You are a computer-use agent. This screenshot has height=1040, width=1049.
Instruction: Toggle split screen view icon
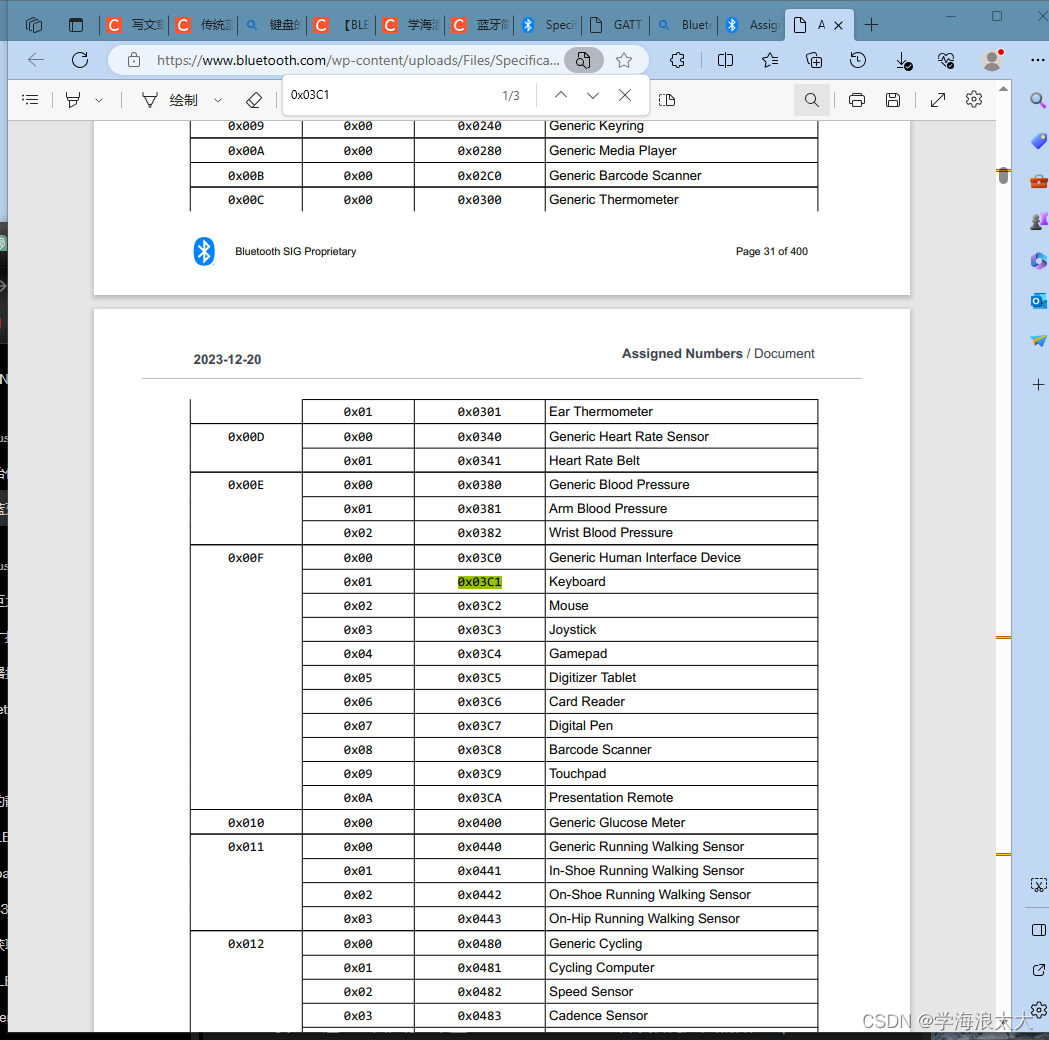point(725,60)
